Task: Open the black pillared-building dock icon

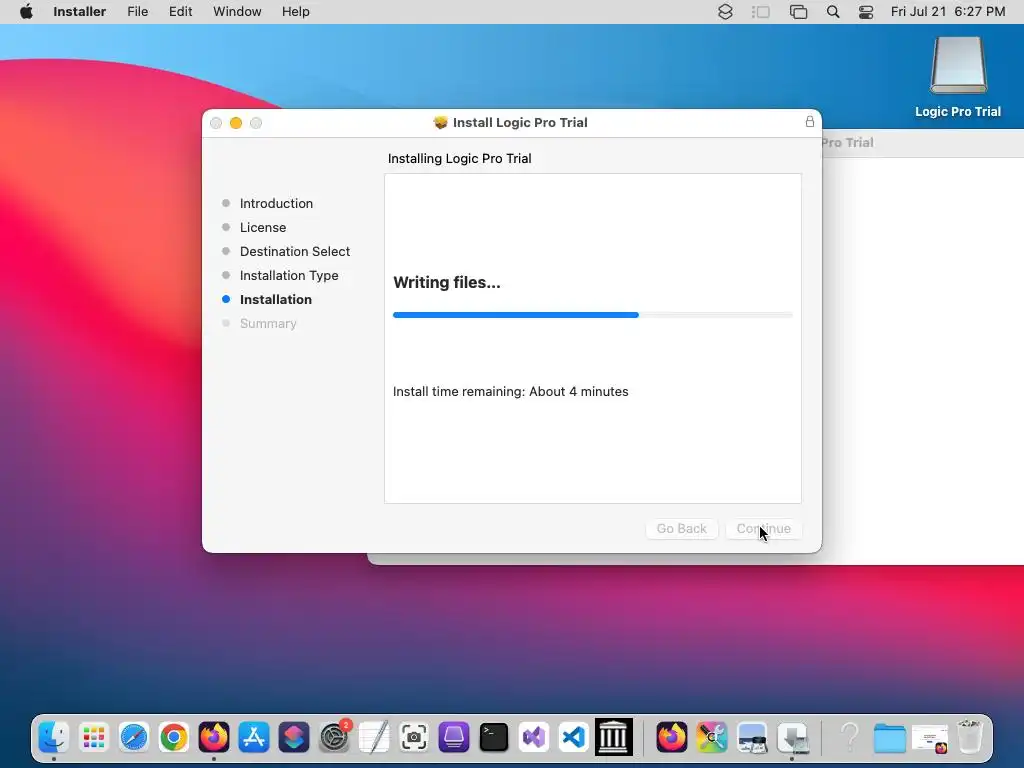Action: pyautogui.click(x=613, y=737)
